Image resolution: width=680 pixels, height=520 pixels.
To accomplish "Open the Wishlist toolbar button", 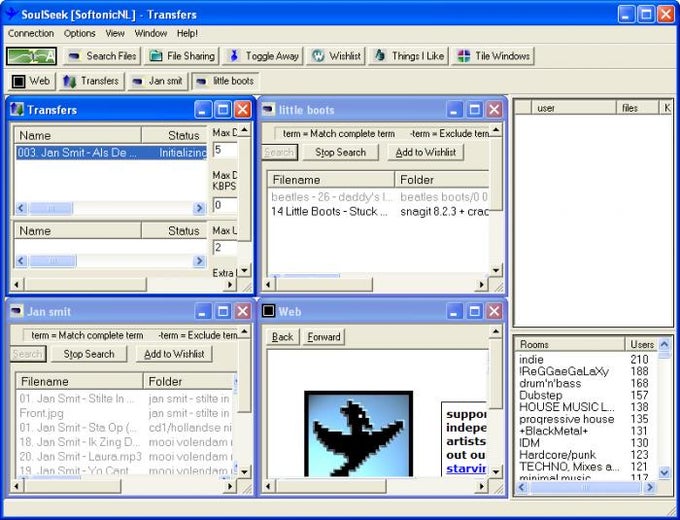I will [x=336, y=56].
